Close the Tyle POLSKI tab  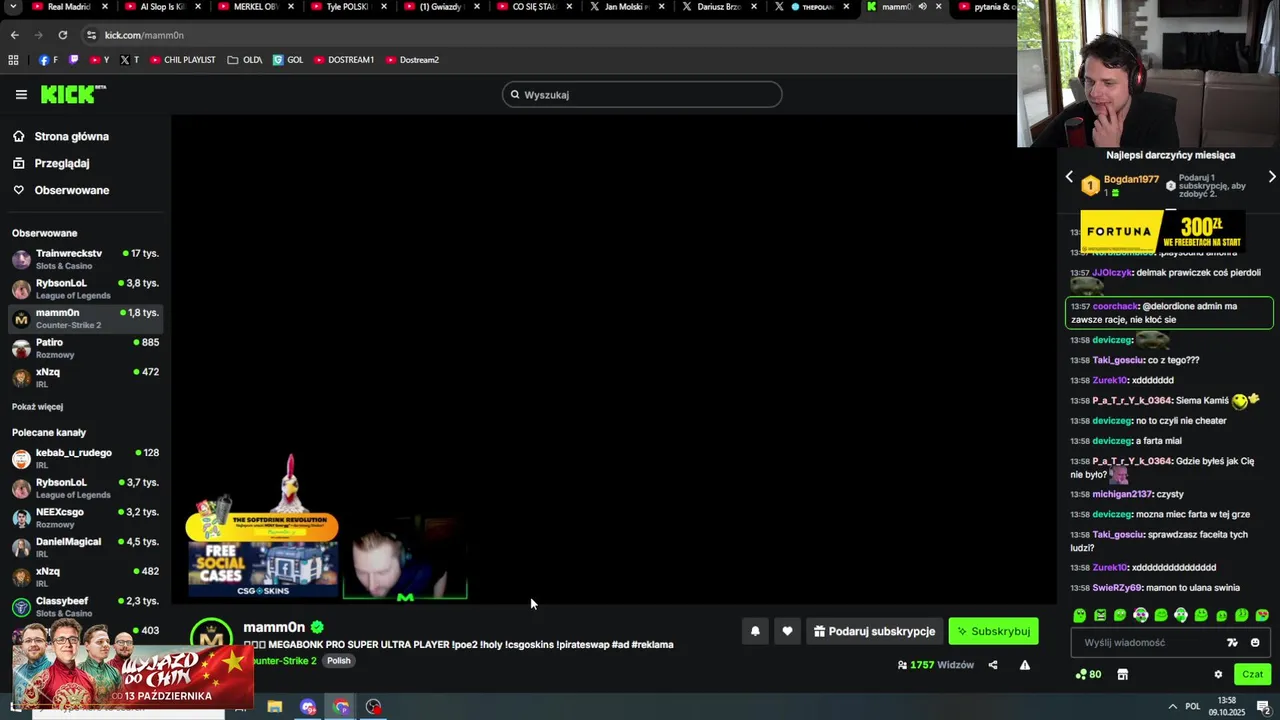[383, 7]
